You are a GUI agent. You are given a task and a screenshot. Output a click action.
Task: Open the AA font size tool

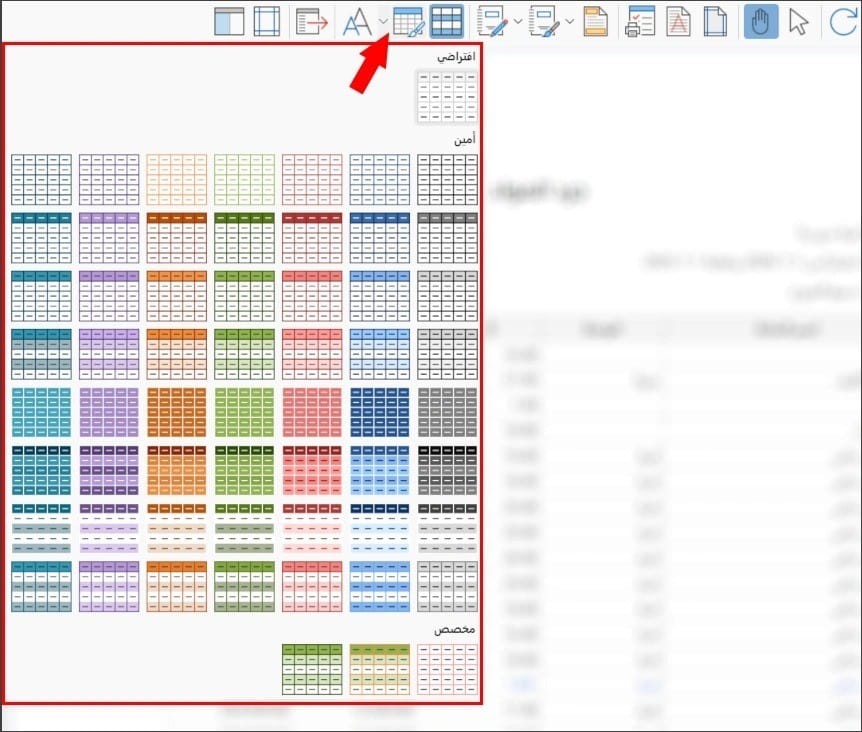[x=357, y=23]
